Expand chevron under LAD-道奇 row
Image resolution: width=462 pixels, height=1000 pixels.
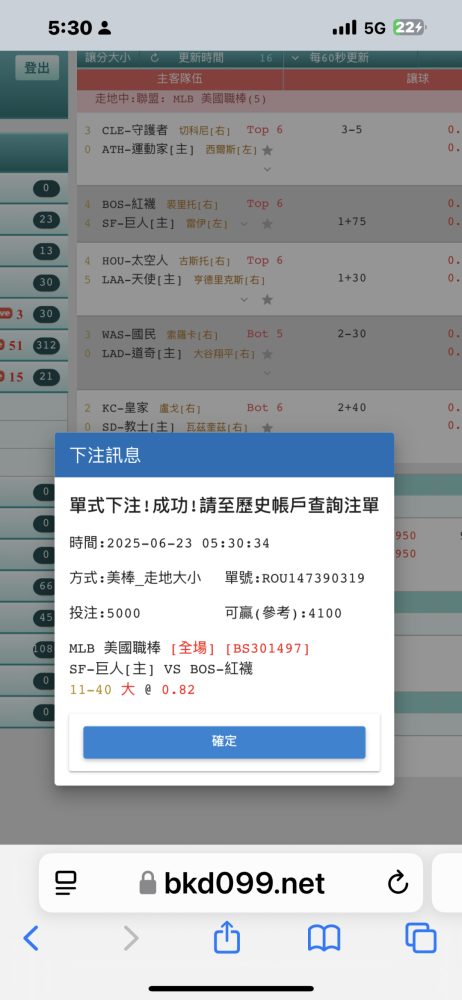(x=267, y=373)
